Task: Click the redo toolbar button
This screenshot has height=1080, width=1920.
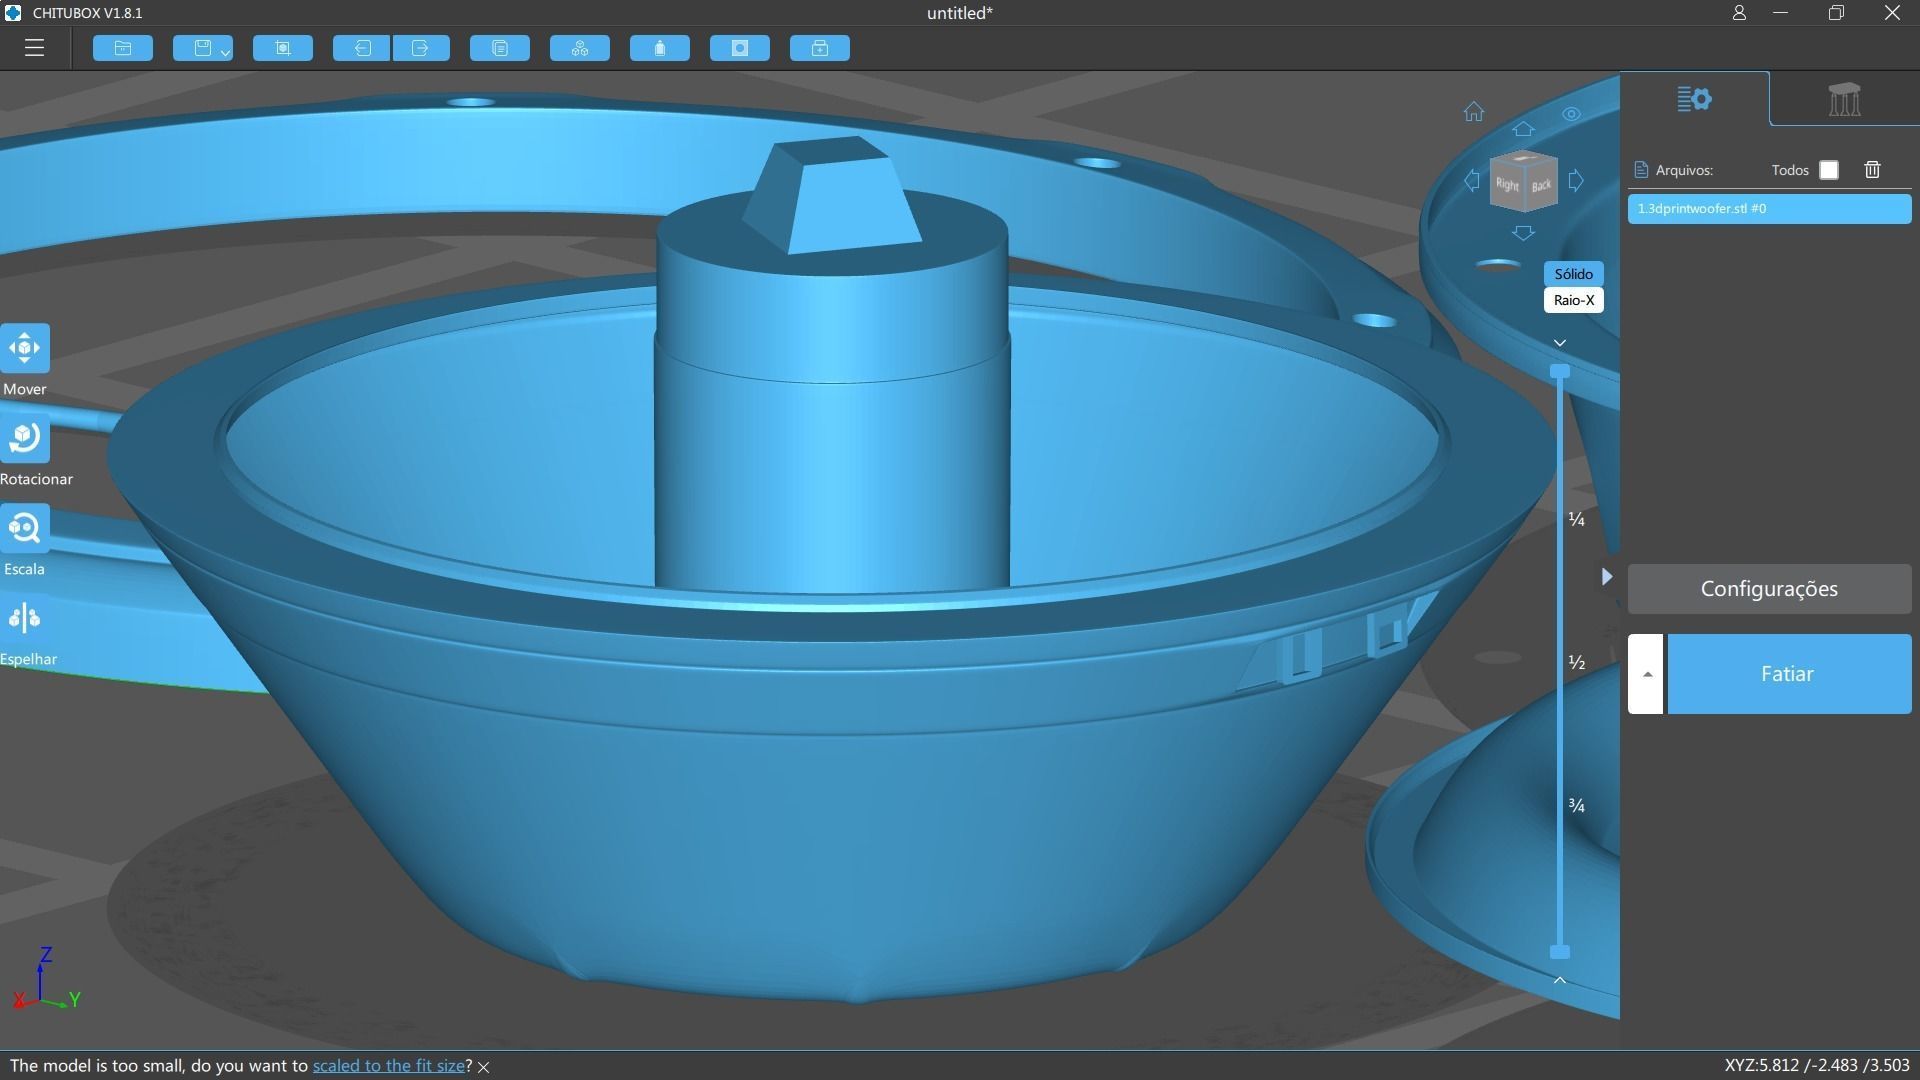Action: coord(420,48)
